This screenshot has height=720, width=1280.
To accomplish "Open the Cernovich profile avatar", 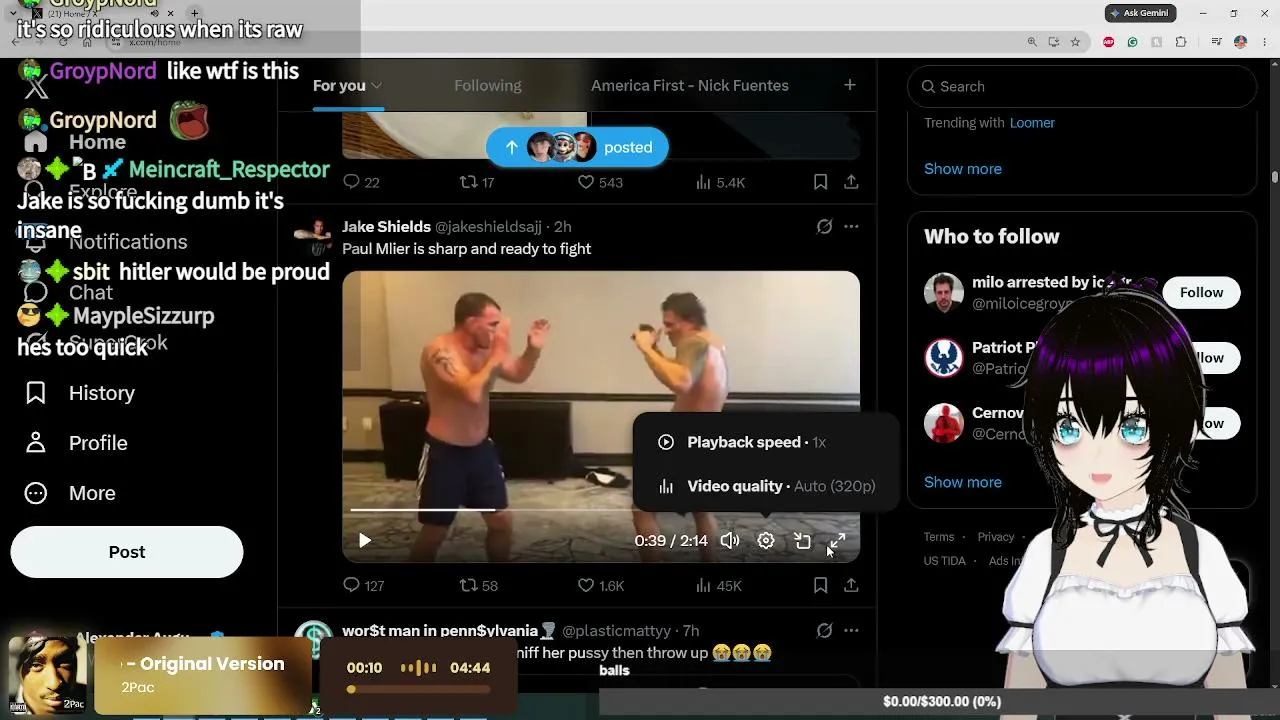I will [x=943, y=424].
